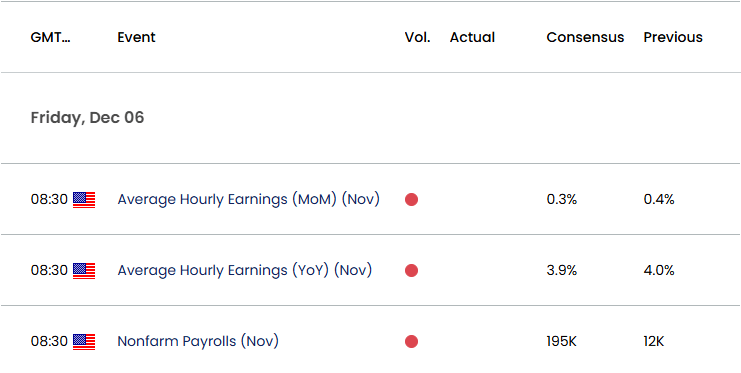
Task: Click red volatility dot for Earnings YoY
Action: [411, 270]
